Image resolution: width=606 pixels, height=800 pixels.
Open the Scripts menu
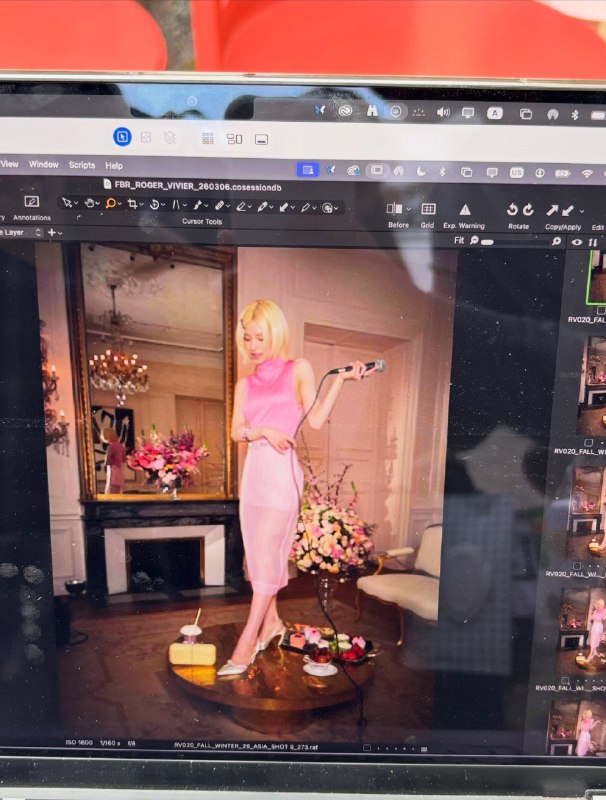(82, 165)
